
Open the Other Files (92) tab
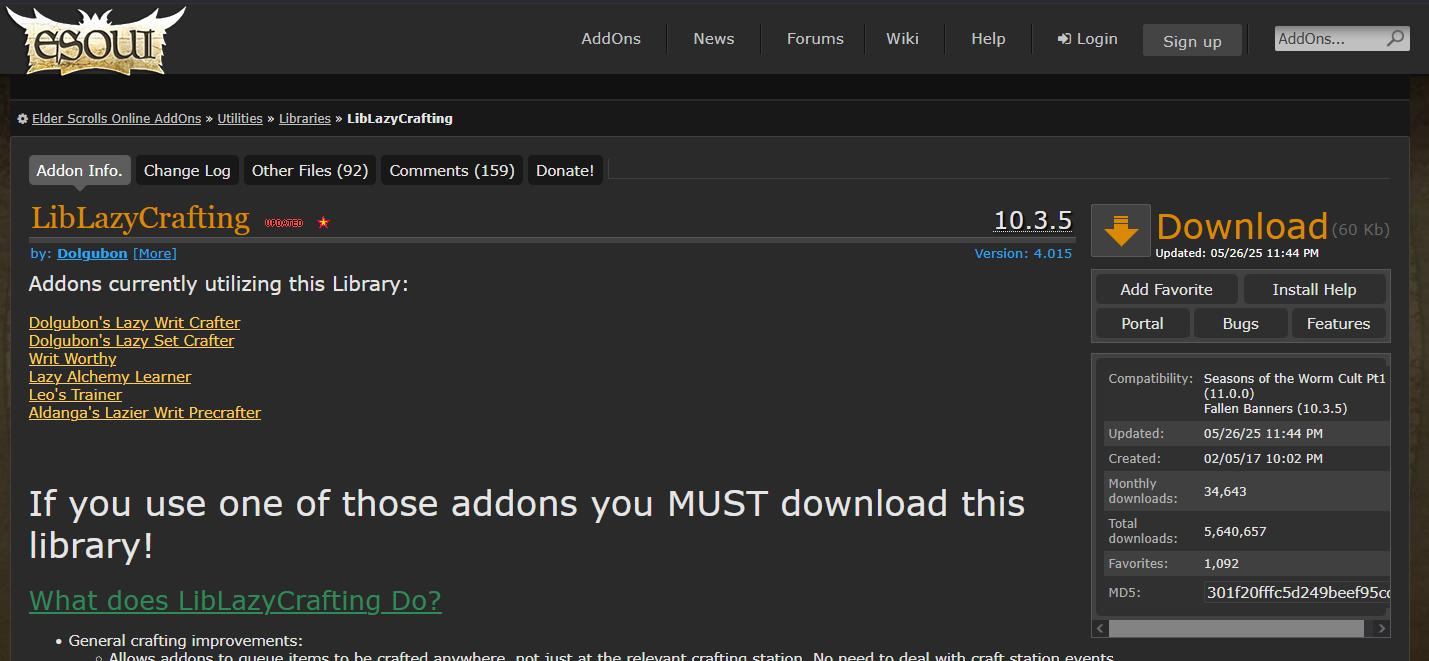click(x=310, y=171)
